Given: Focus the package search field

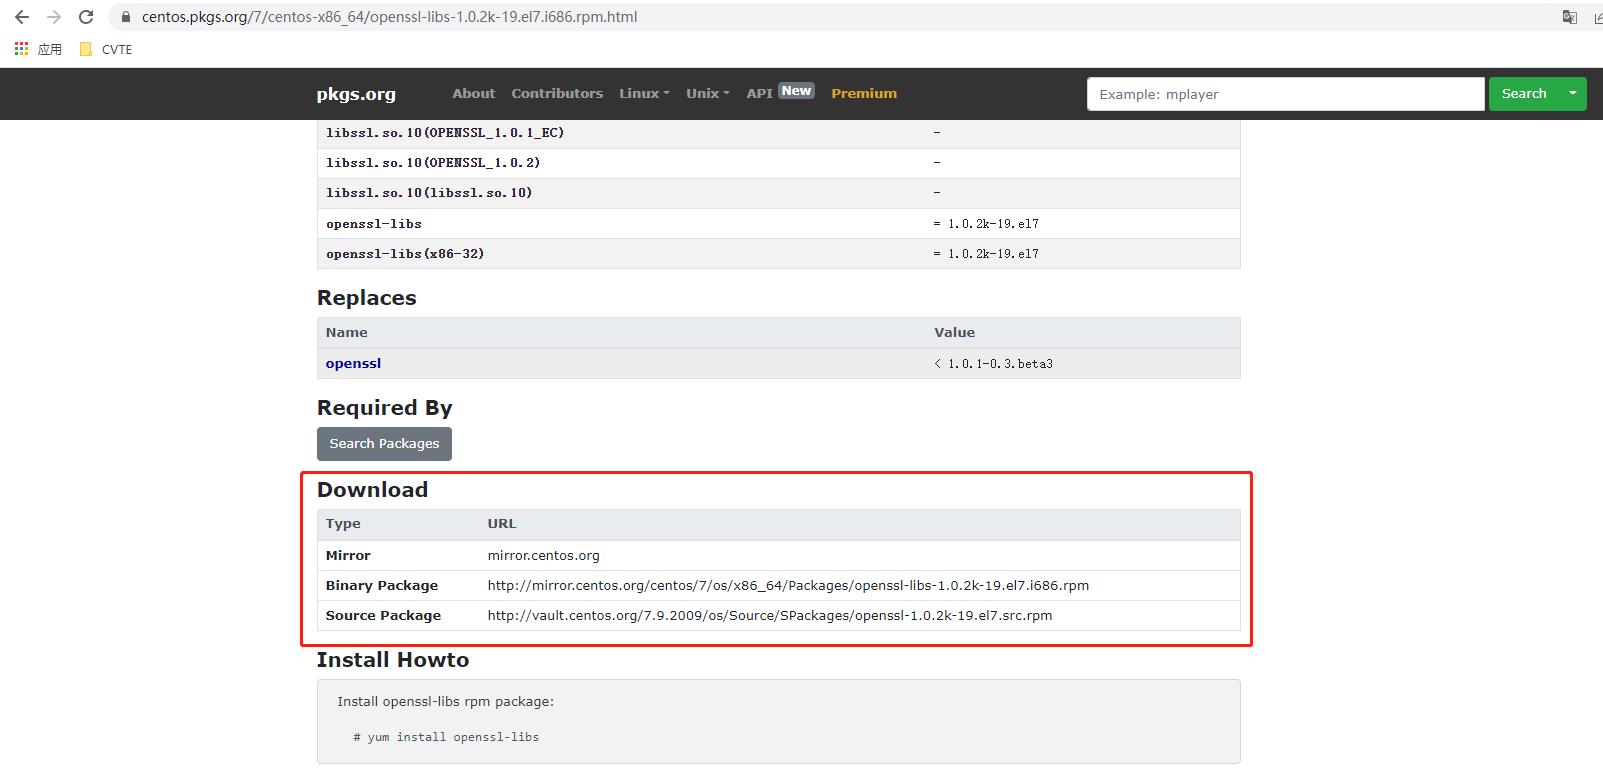Looking at the screenshot, I should point(1285,94).
